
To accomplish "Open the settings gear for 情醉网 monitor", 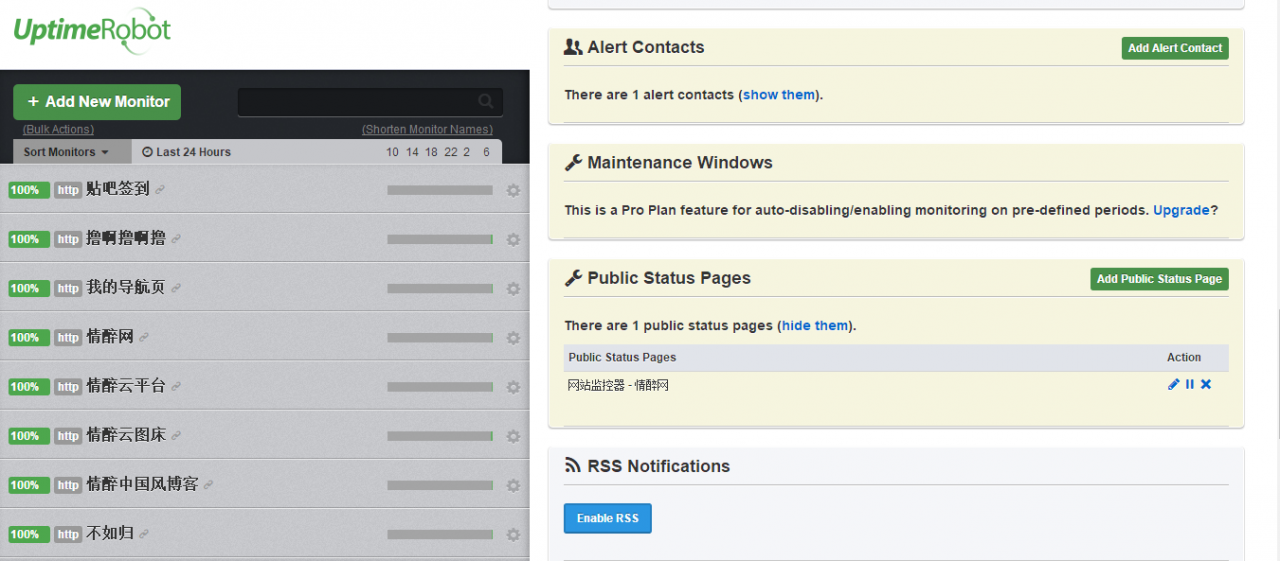I will [513, 338].
